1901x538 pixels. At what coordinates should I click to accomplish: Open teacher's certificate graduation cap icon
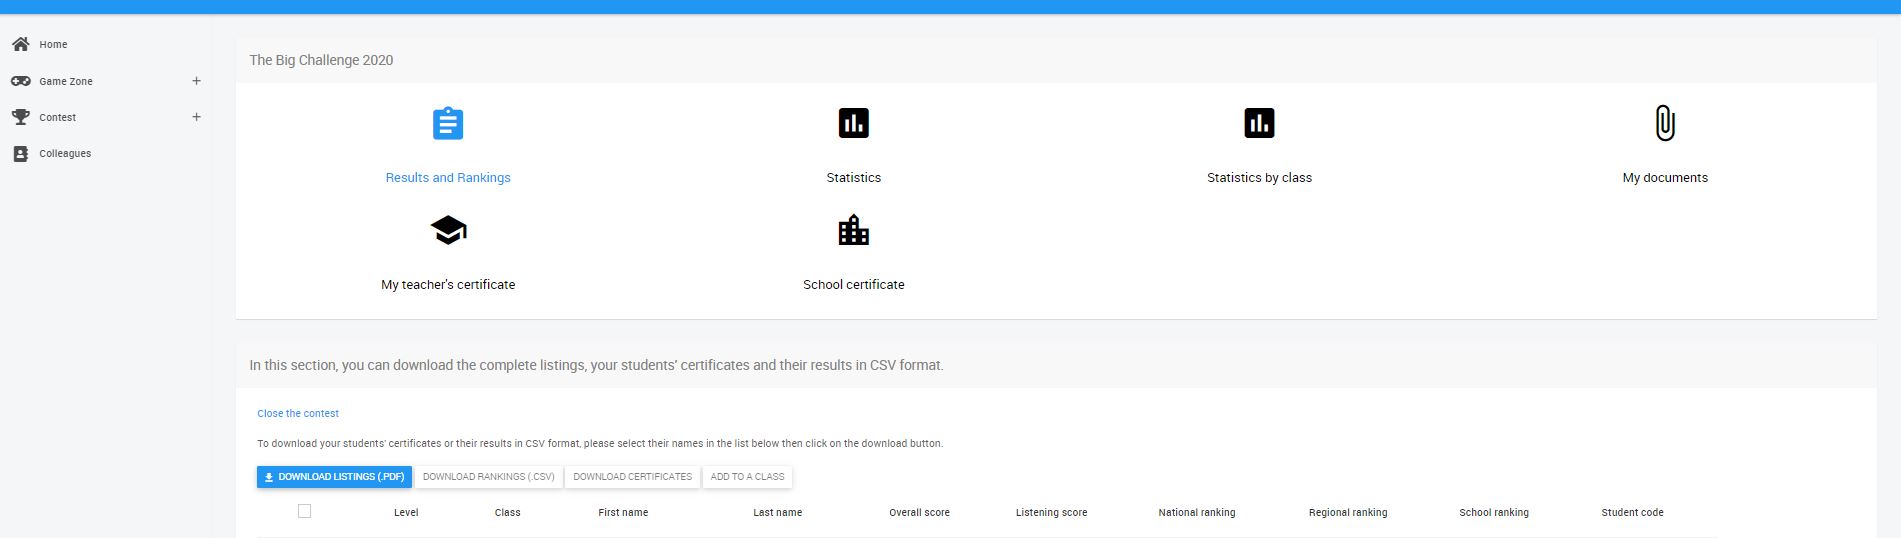point(448,230)
